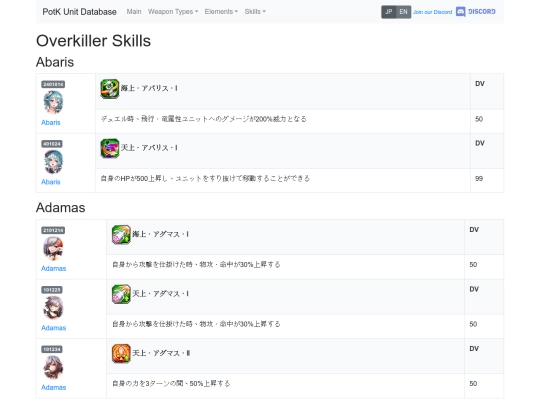Image resolution: width=540 pixels, height=405 pixels.
Task: Click the Overkiller Skills page heading
Action: pos(93,41)
